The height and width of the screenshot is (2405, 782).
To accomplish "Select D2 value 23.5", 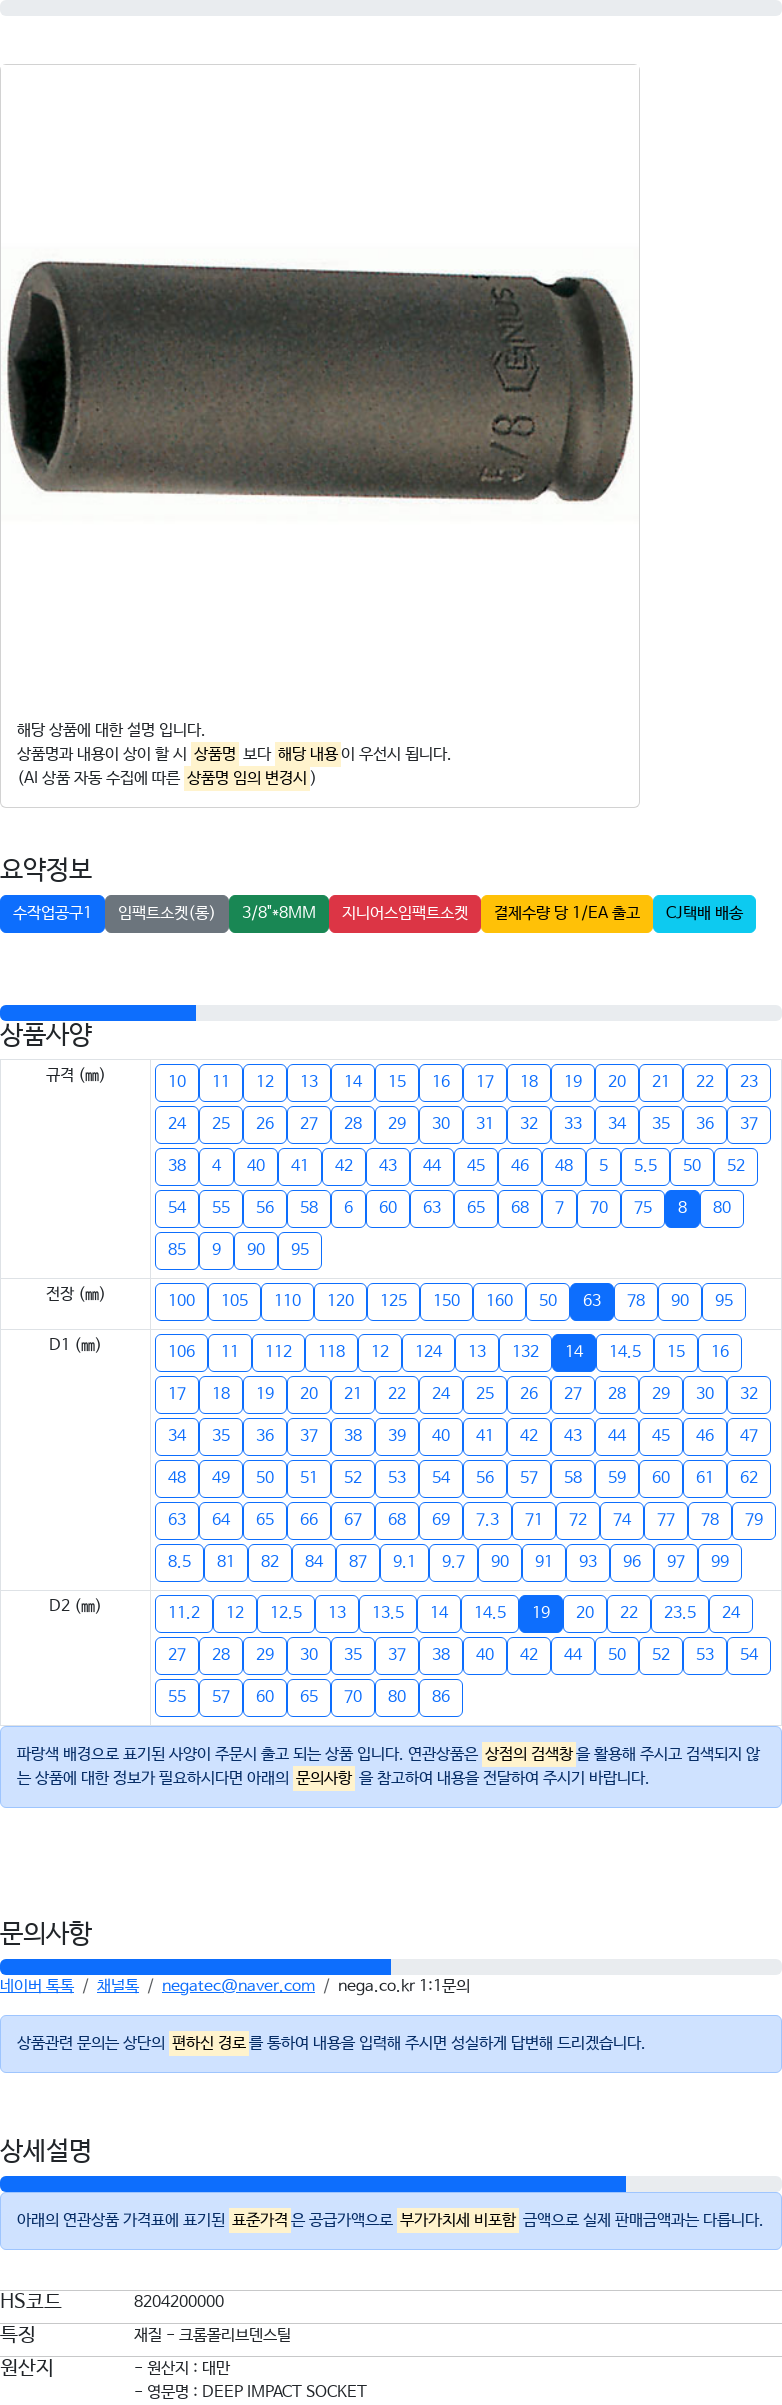I will click(680, 1613).
